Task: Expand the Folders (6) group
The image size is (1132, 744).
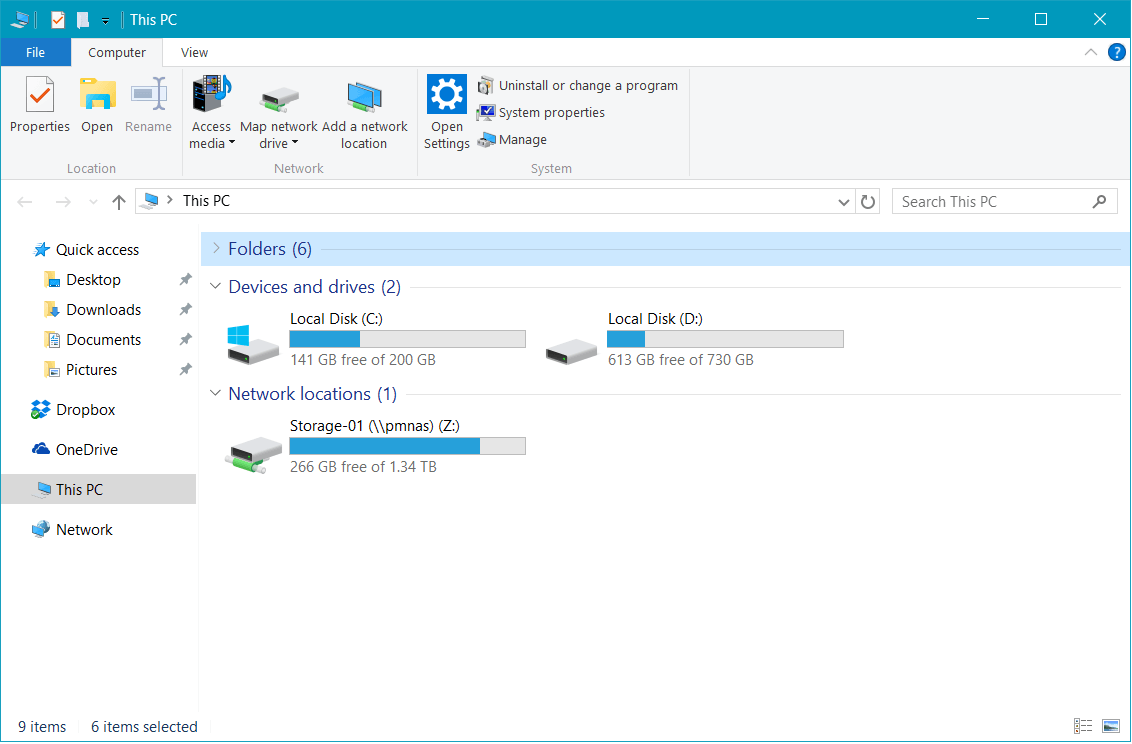Action: (216, 249)
